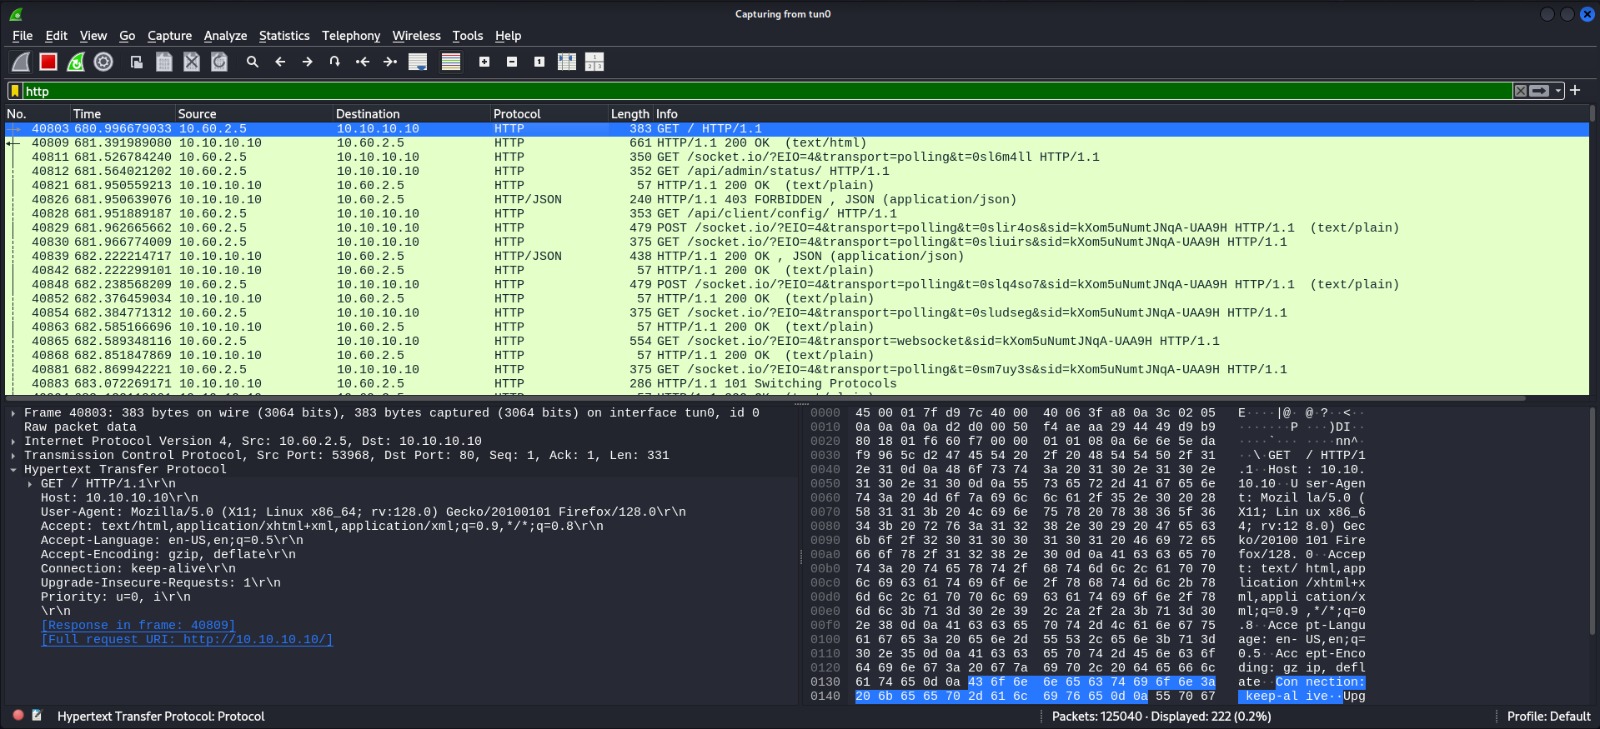Open the Analyze menu

coord(225,36)
